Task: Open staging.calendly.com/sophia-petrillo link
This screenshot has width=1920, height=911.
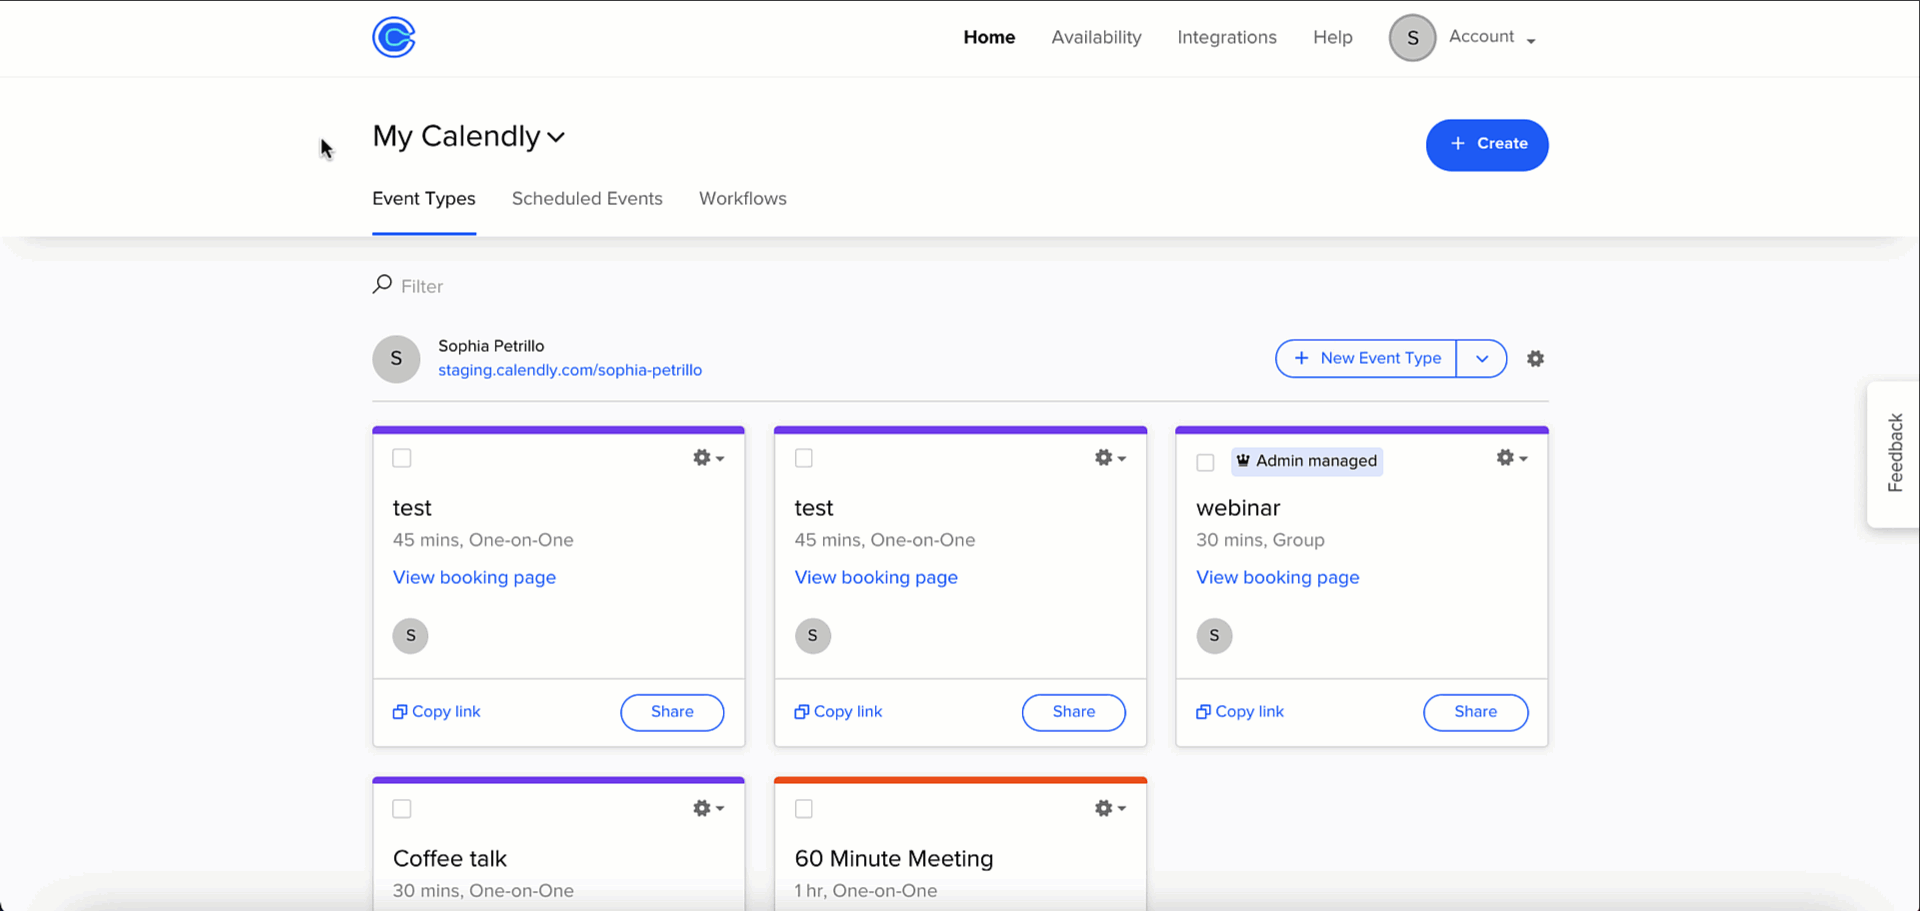Action: (570, 370)
